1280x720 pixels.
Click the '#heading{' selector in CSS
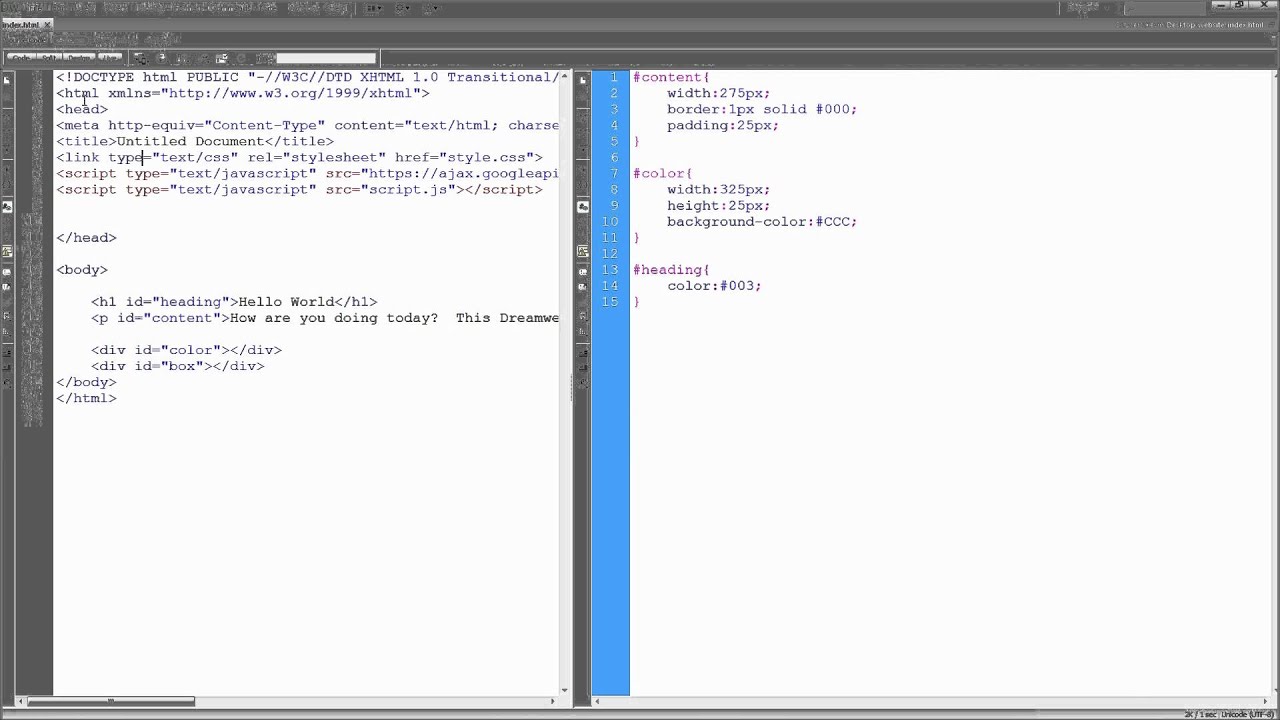tap(671, 269)
